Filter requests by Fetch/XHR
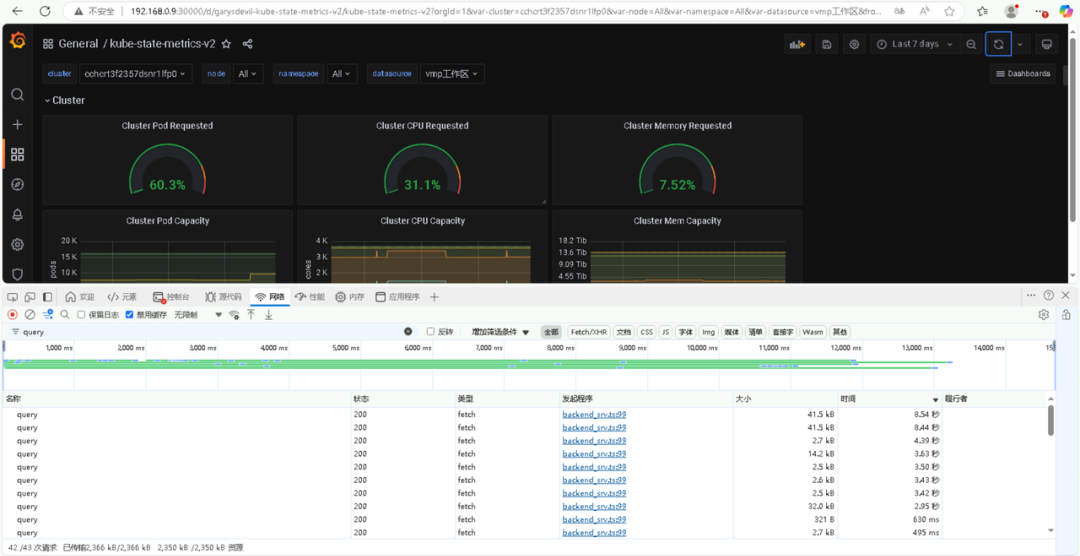This screenshot has width=1080, height=556. click(x=590, y=331)
